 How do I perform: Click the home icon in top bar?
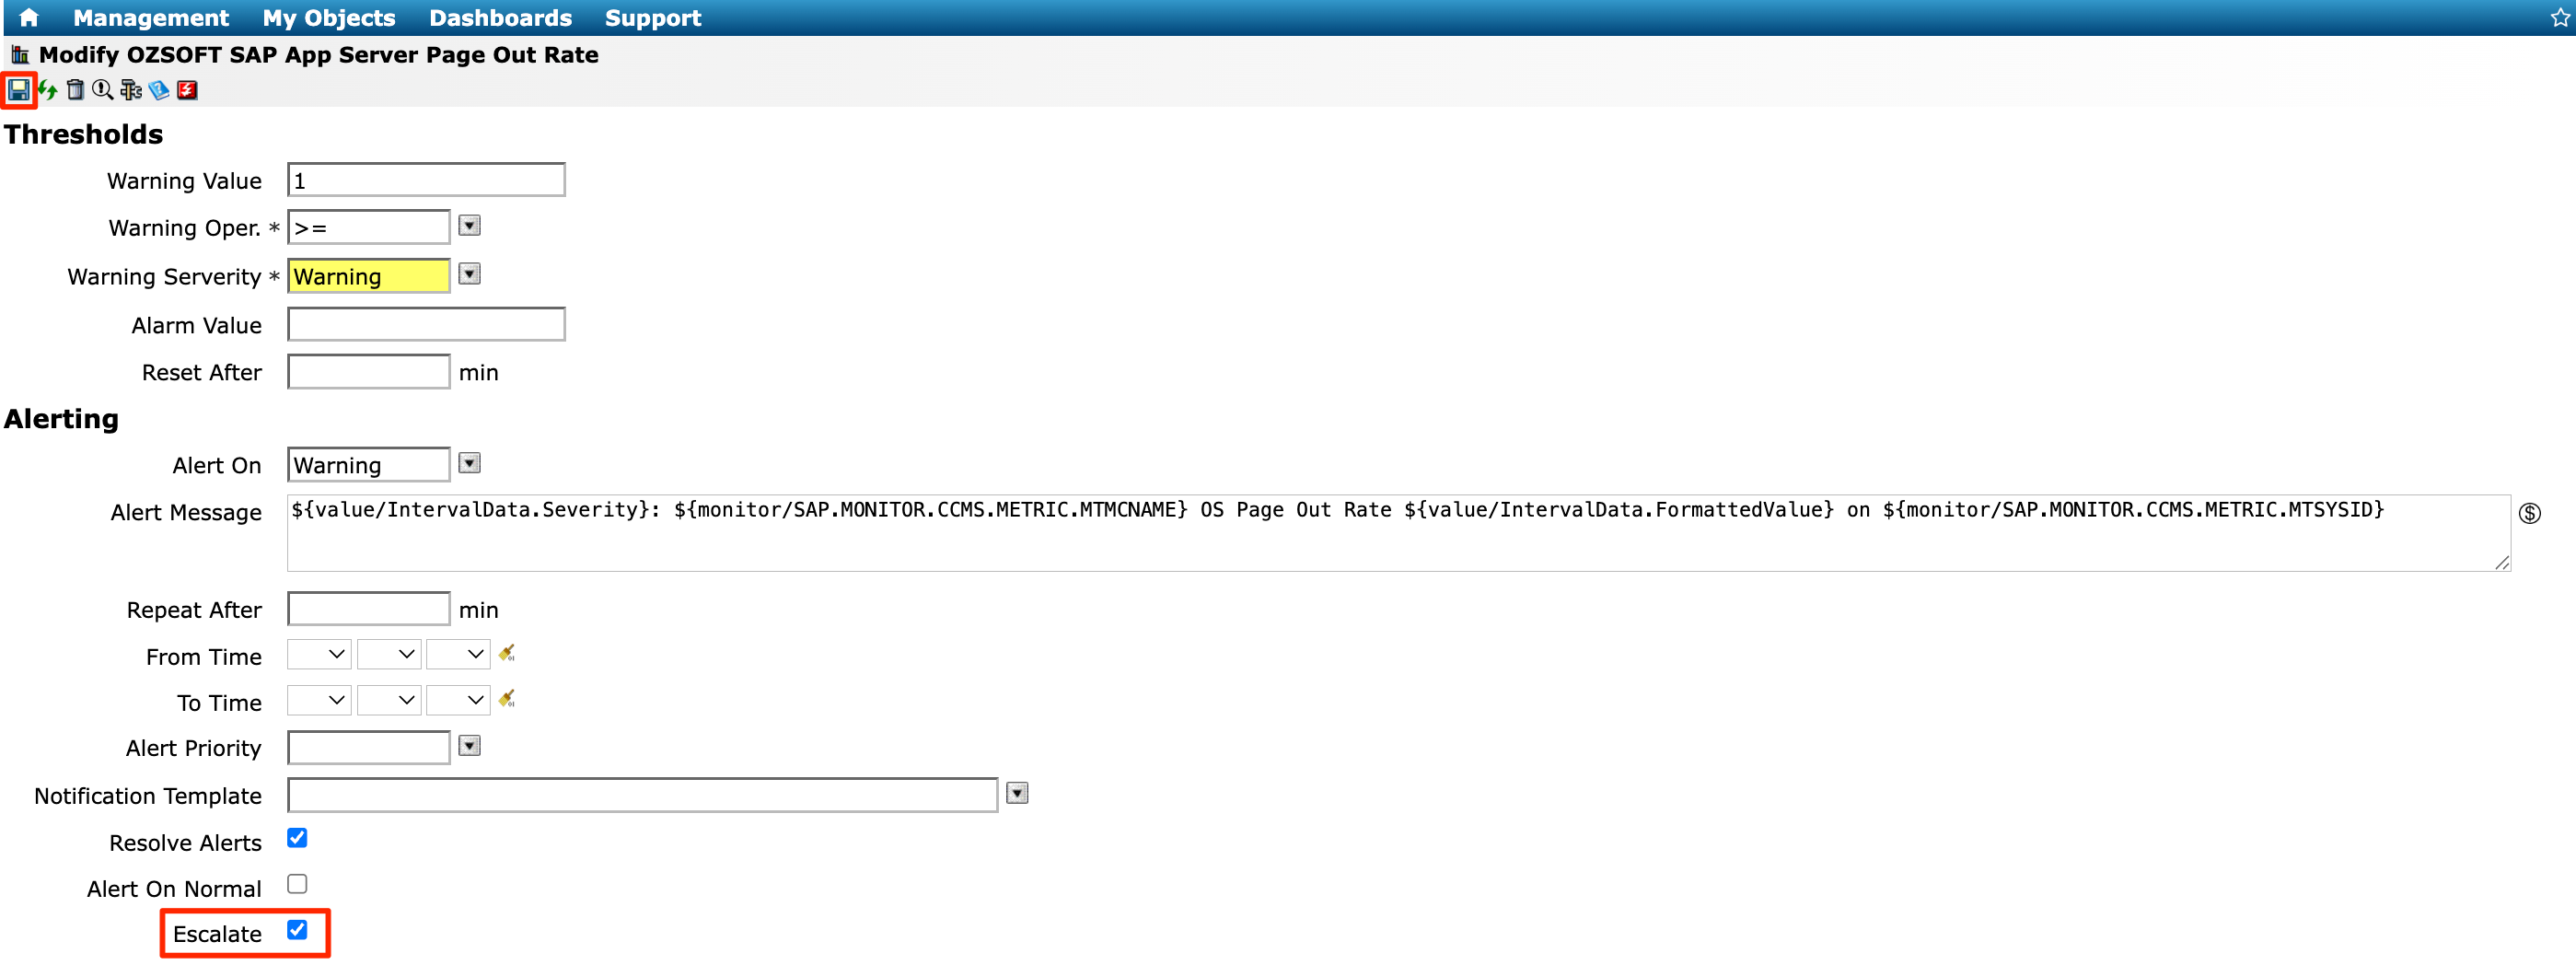29,17
